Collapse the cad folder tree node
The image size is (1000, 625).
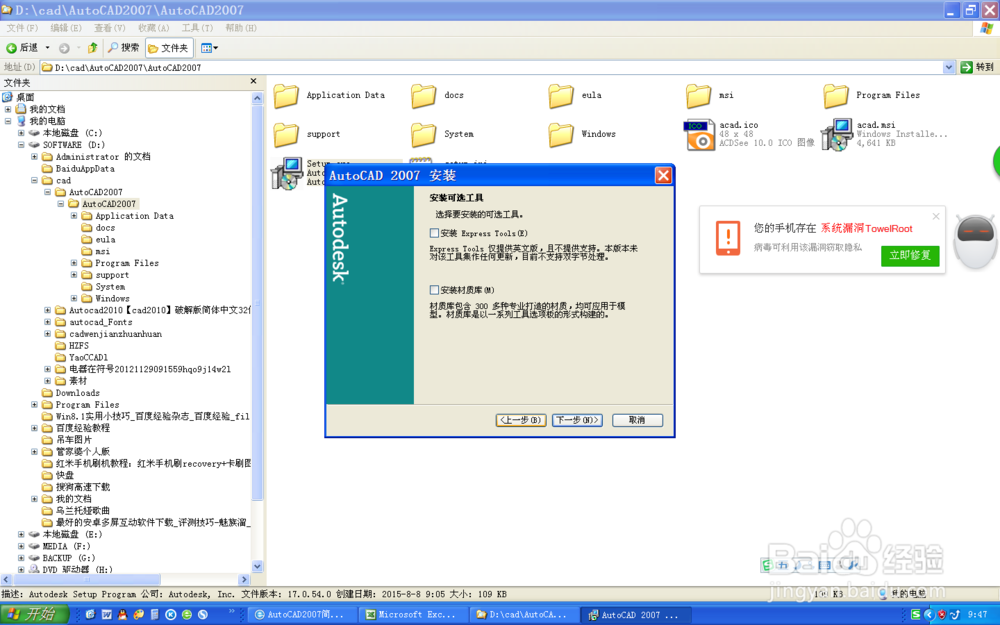(34, 180)
